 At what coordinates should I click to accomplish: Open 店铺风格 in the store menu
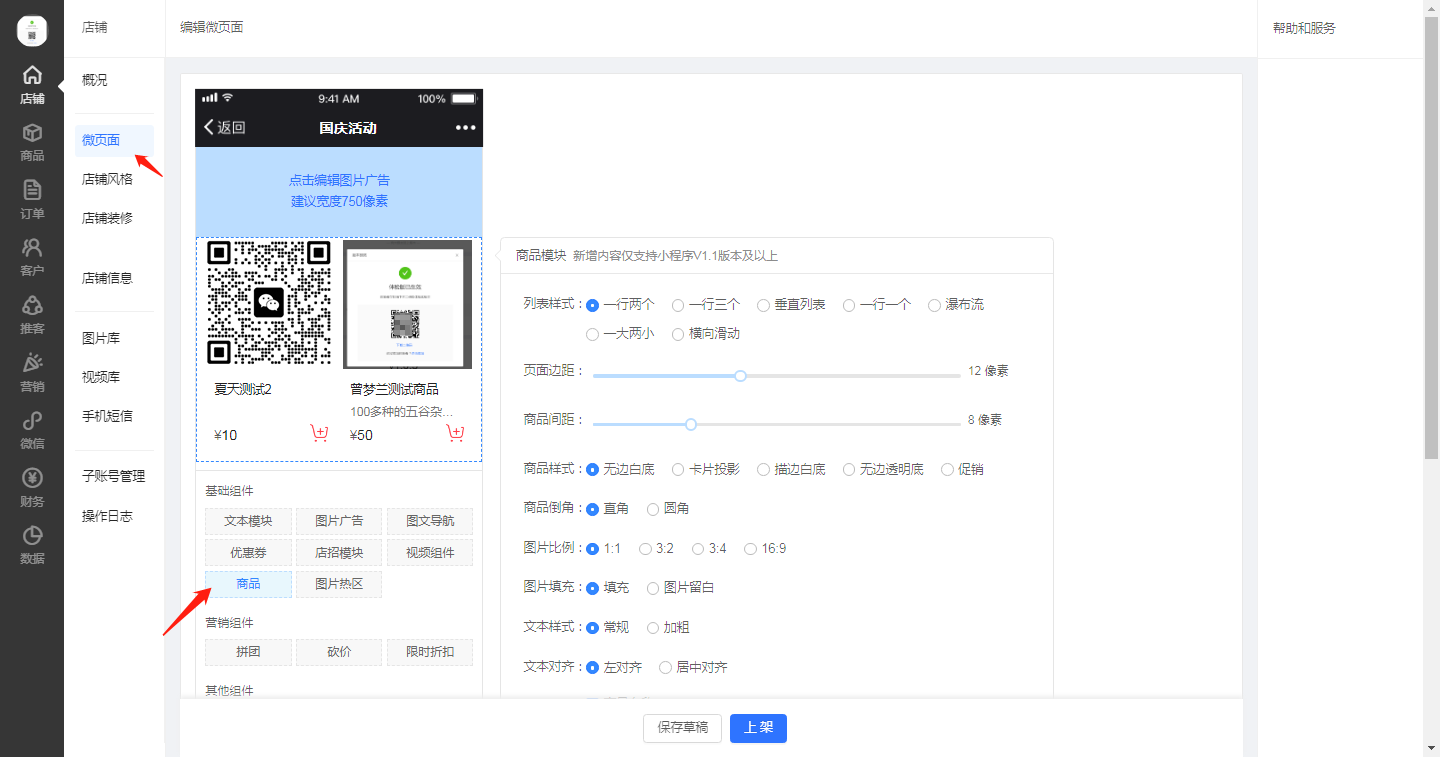coord(107,179)
